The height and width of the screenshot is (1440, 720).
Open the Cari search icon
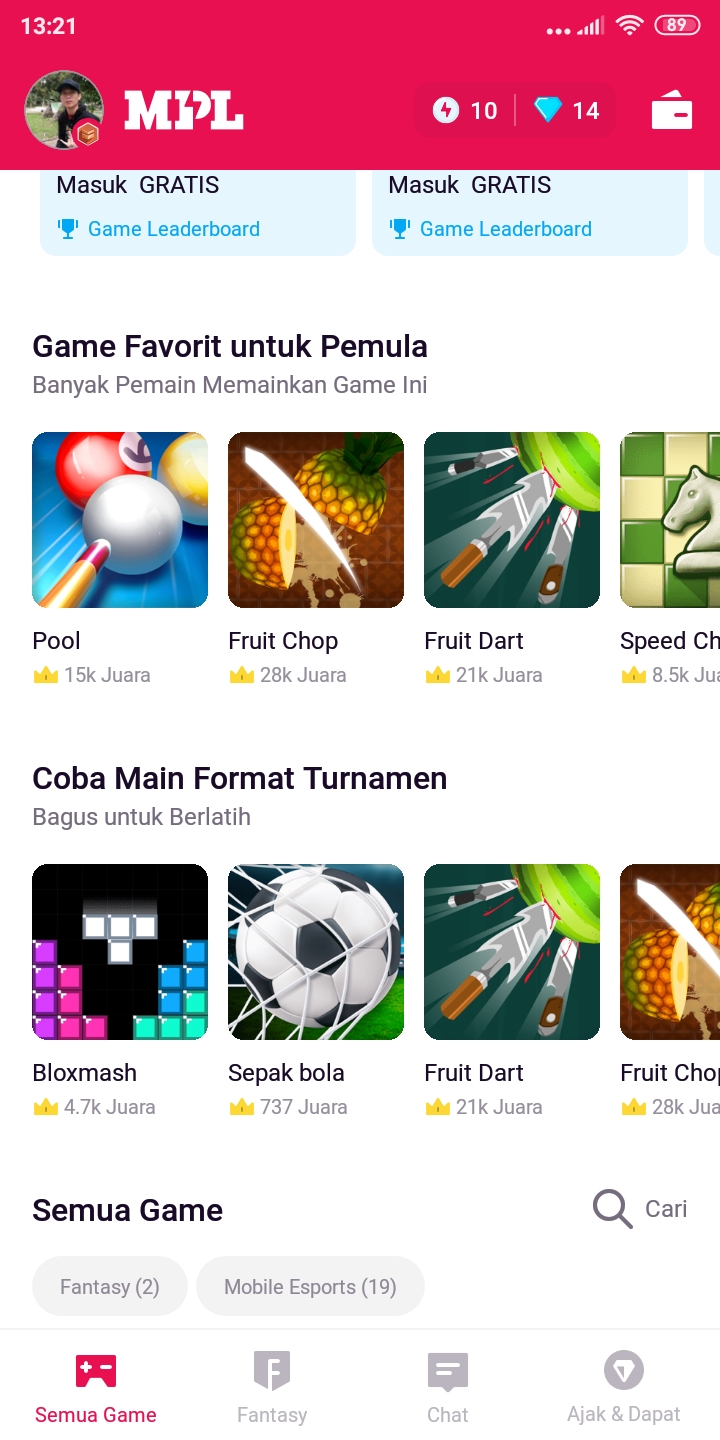click(612, 1209)
